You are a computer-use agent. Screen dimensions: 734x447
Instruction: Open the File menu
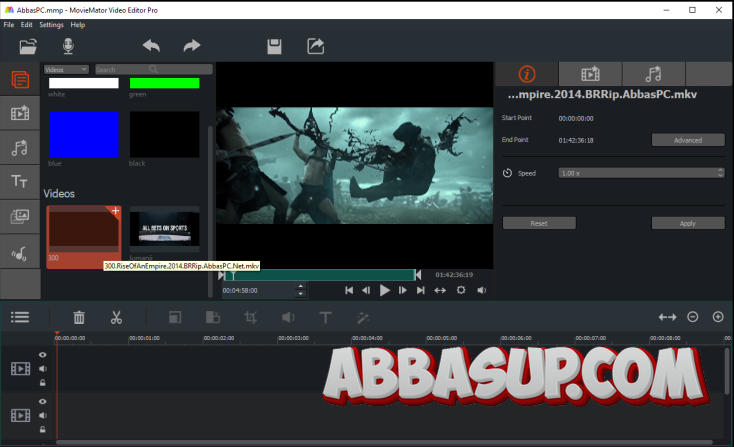(x=9, y=25)
